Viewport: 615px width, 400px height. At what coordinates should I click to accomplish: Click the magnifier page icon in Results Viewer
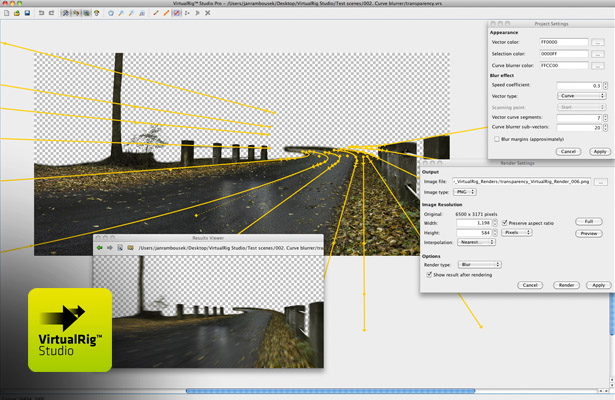pos(120,248)
